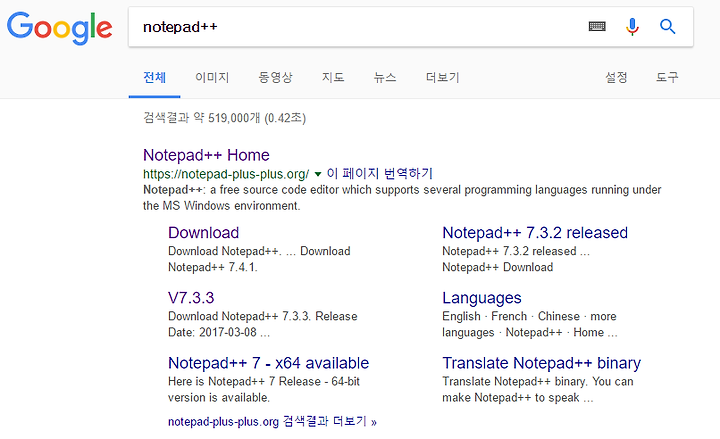Open Translate Notepad++ binary link
This screenshot has height=439, width=720.
[541, 363]
